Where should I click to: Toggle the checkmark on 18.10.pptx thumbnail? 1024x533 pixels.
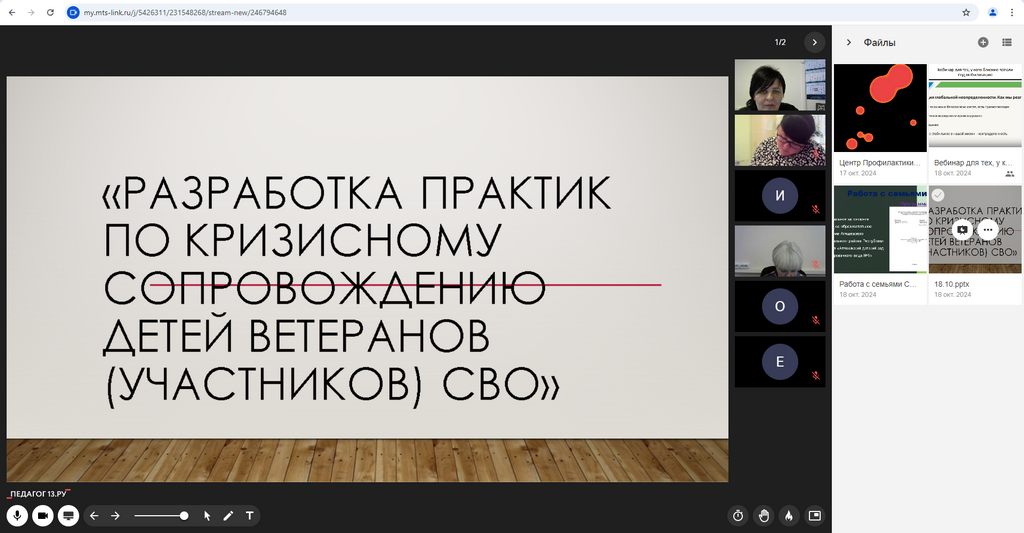[x=938, y=195]
